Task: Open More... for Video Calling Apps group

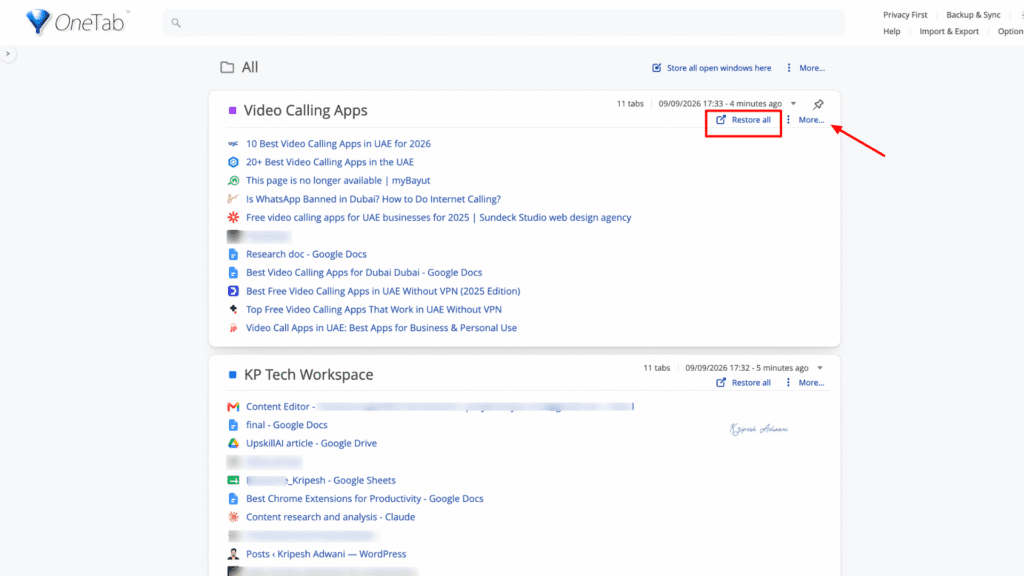Action: click(805, 120)
